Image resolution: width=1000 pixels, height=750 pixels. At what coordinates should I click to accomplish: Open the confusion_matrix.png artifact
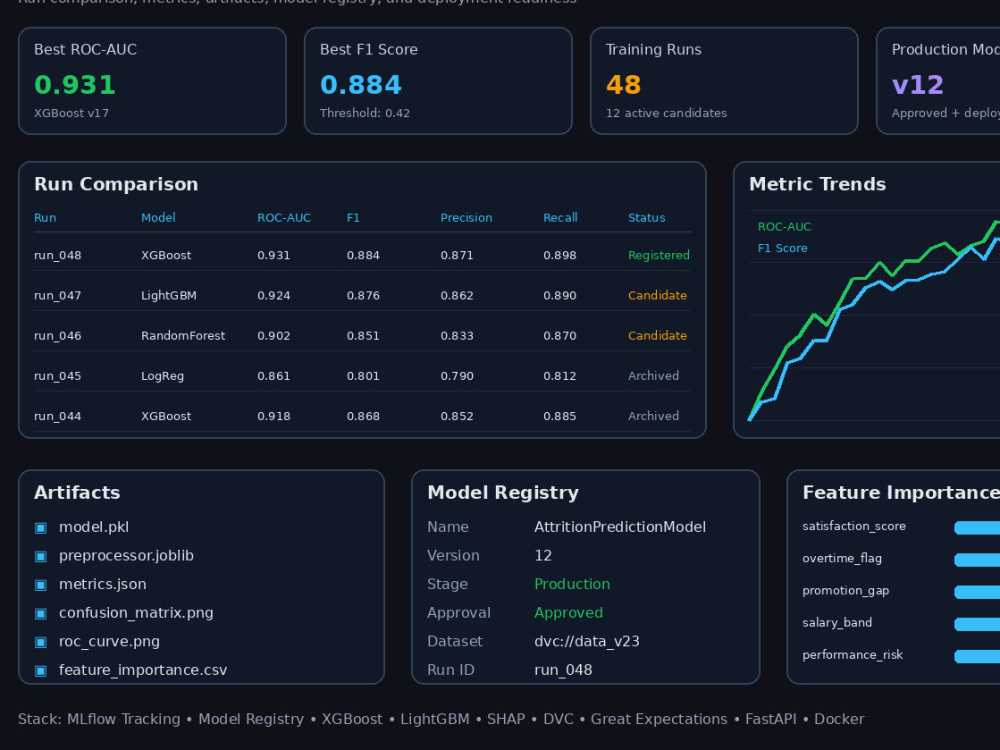point(136,614)
